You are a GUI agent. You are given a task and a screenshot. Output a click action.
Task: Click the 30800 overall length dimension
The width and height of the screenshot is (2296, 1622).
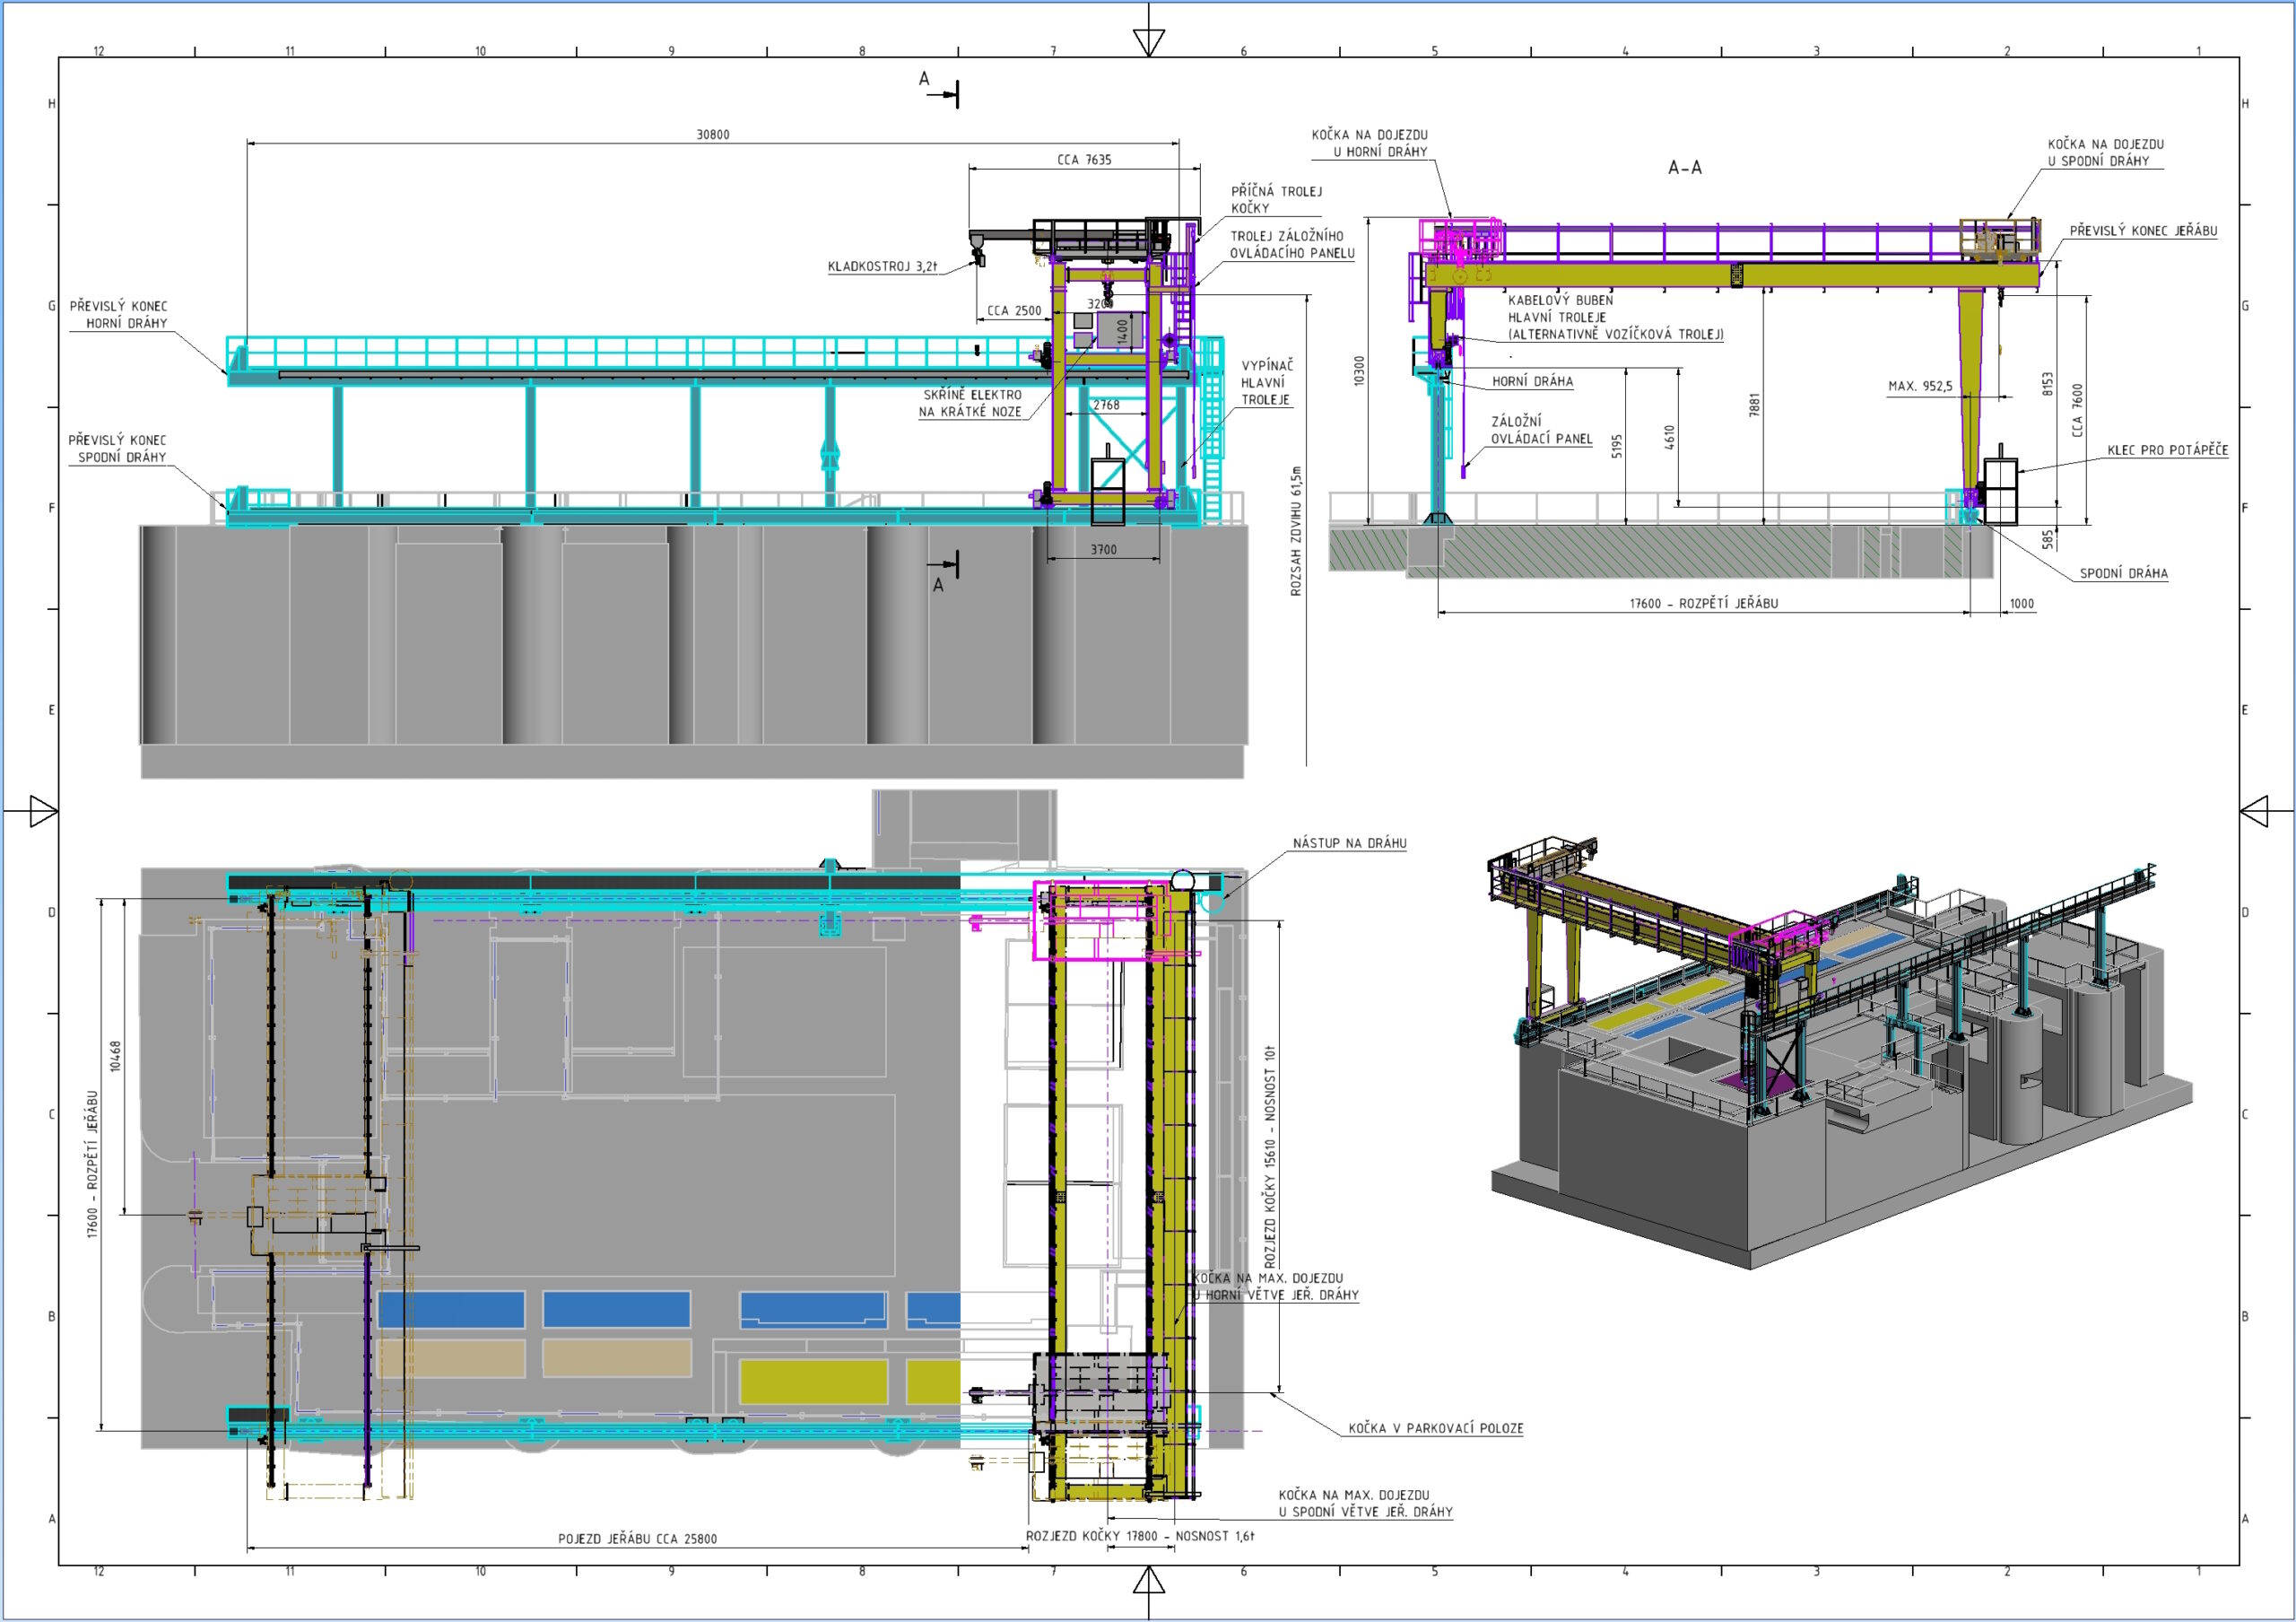[x=712, y=134]
